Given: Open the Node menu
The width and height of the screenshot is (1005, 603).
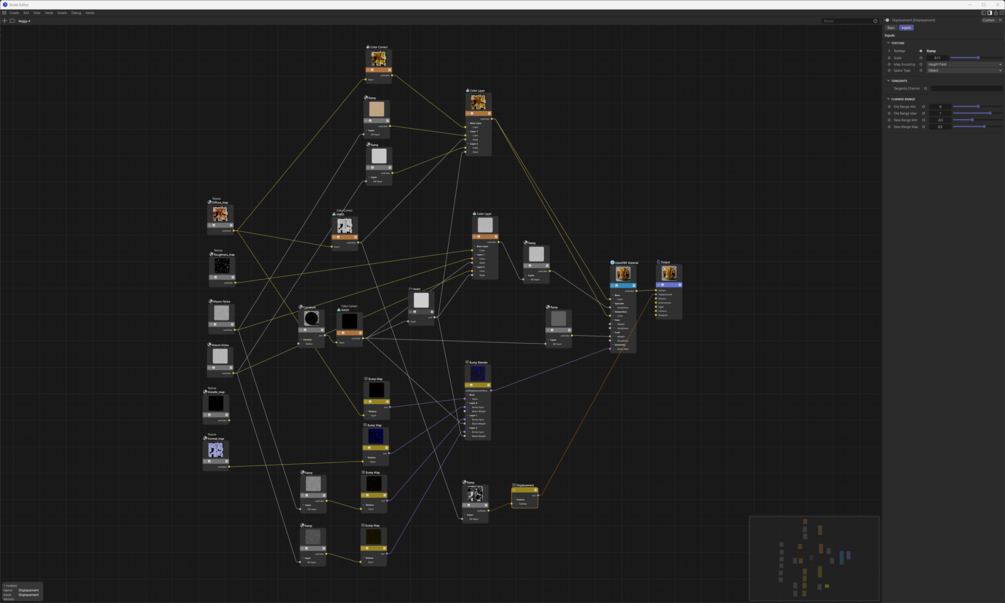Looking at the screenshot, I should point(49,13).
